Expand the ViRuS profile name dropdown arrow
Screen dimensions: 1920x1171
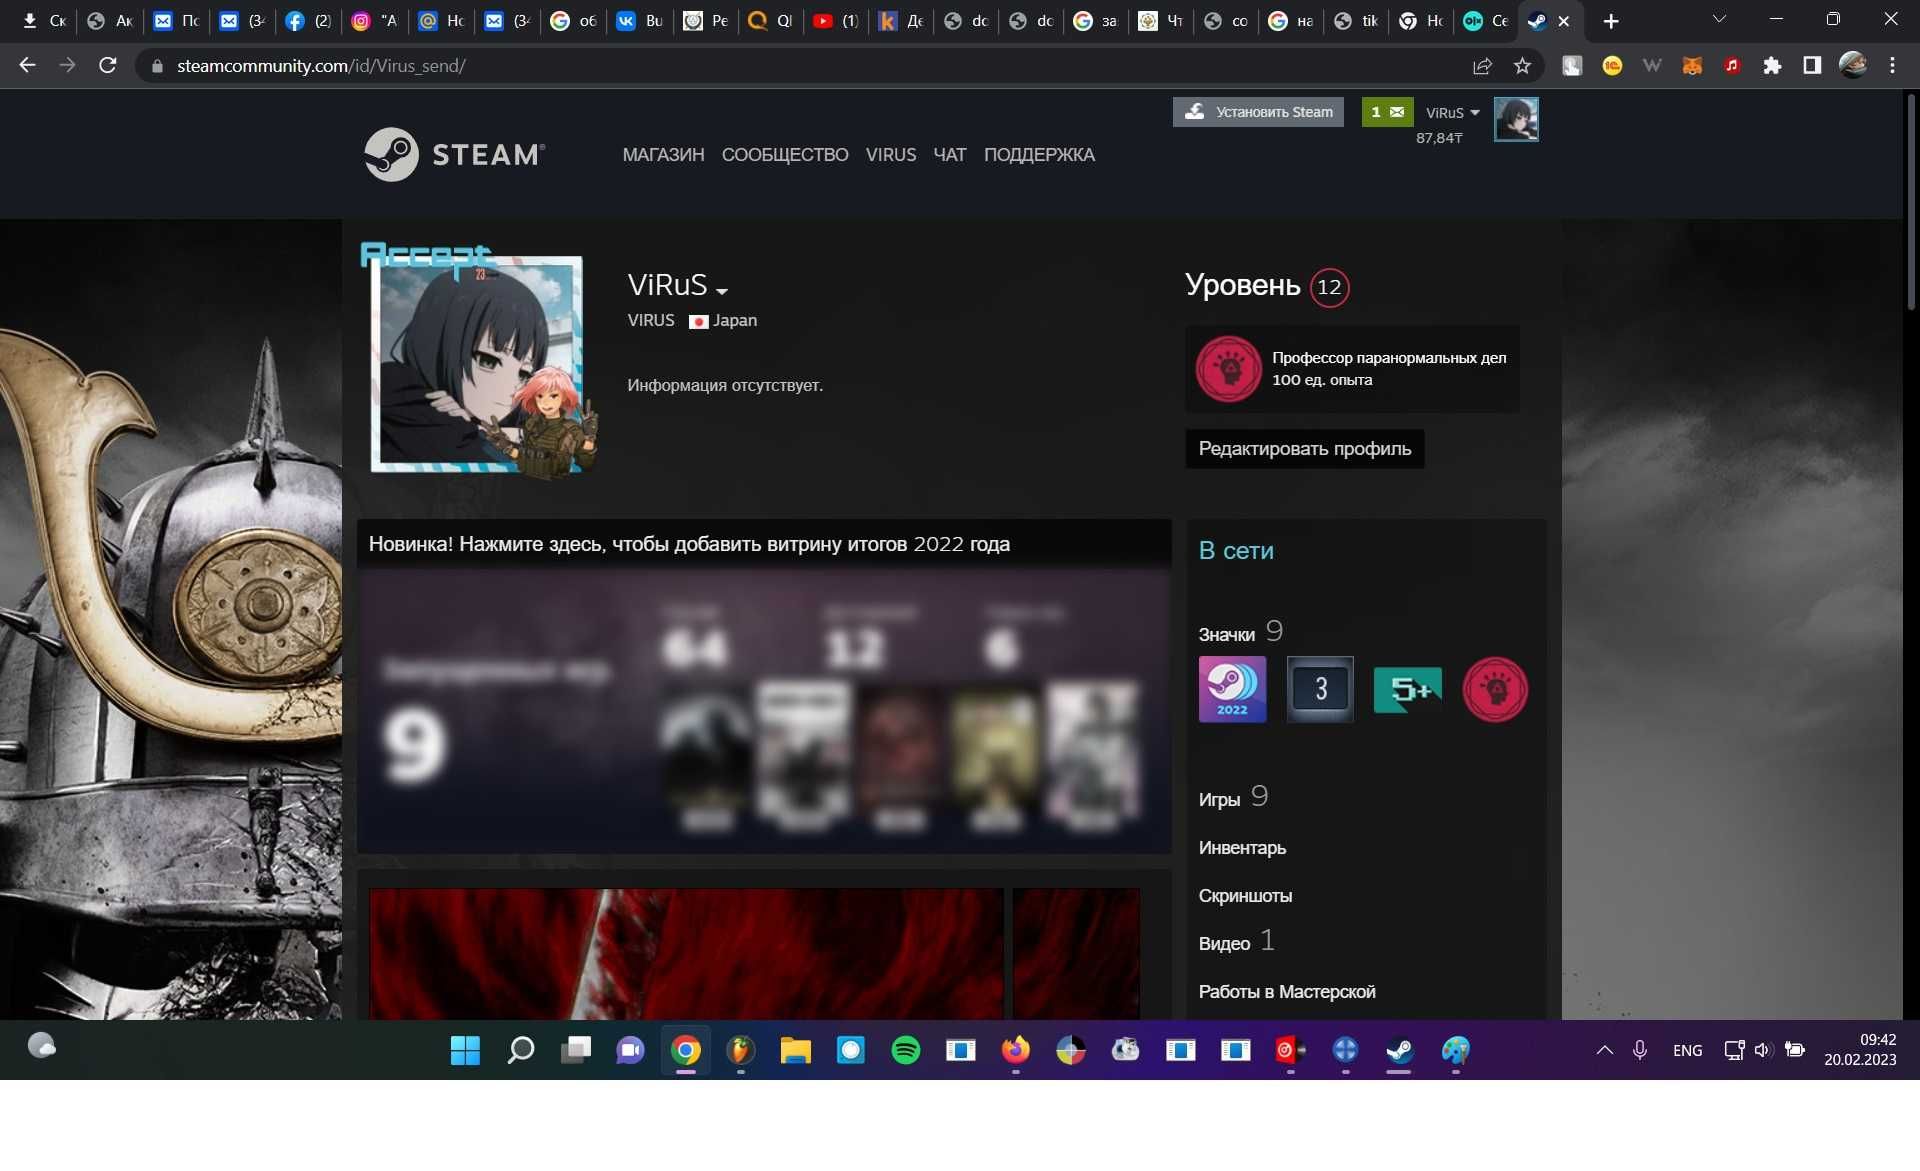[722, 291]
